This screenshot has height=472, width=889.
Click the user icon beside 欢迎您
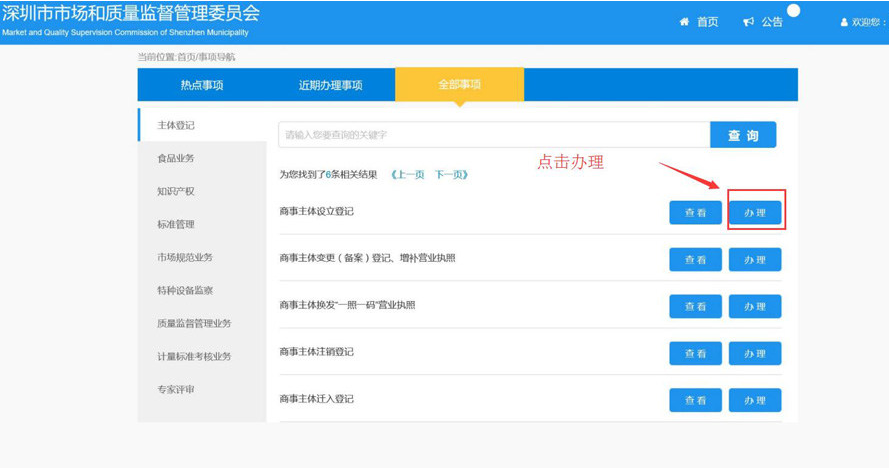point(844,22)
